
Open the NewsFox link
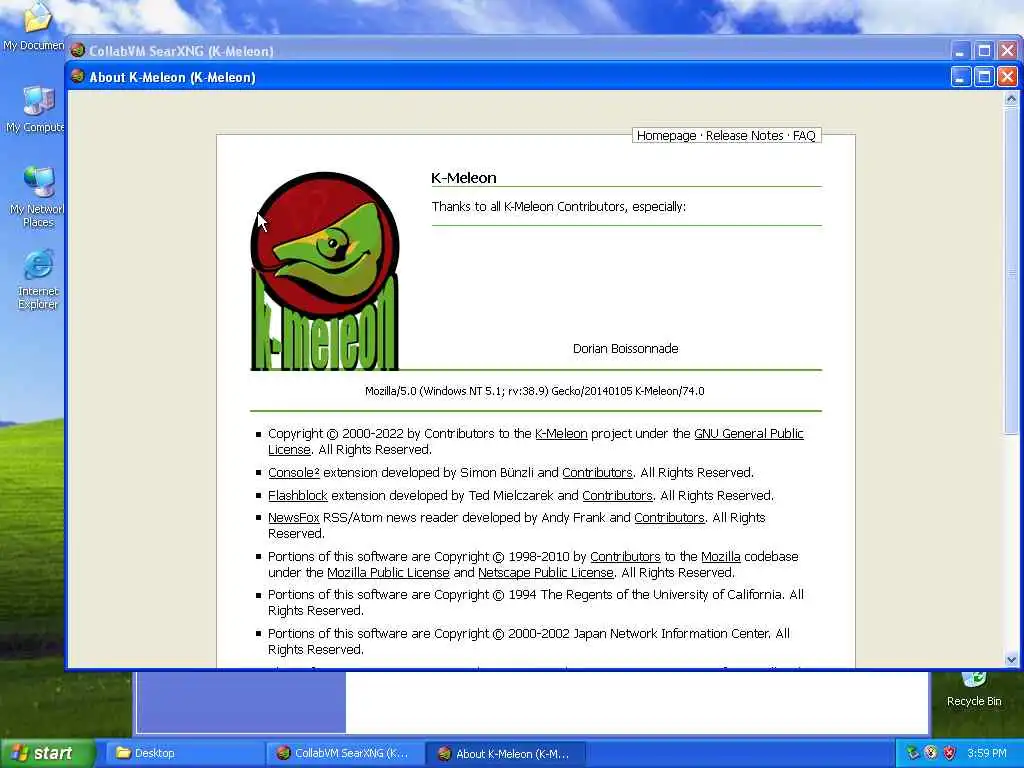tap(294, 518)
